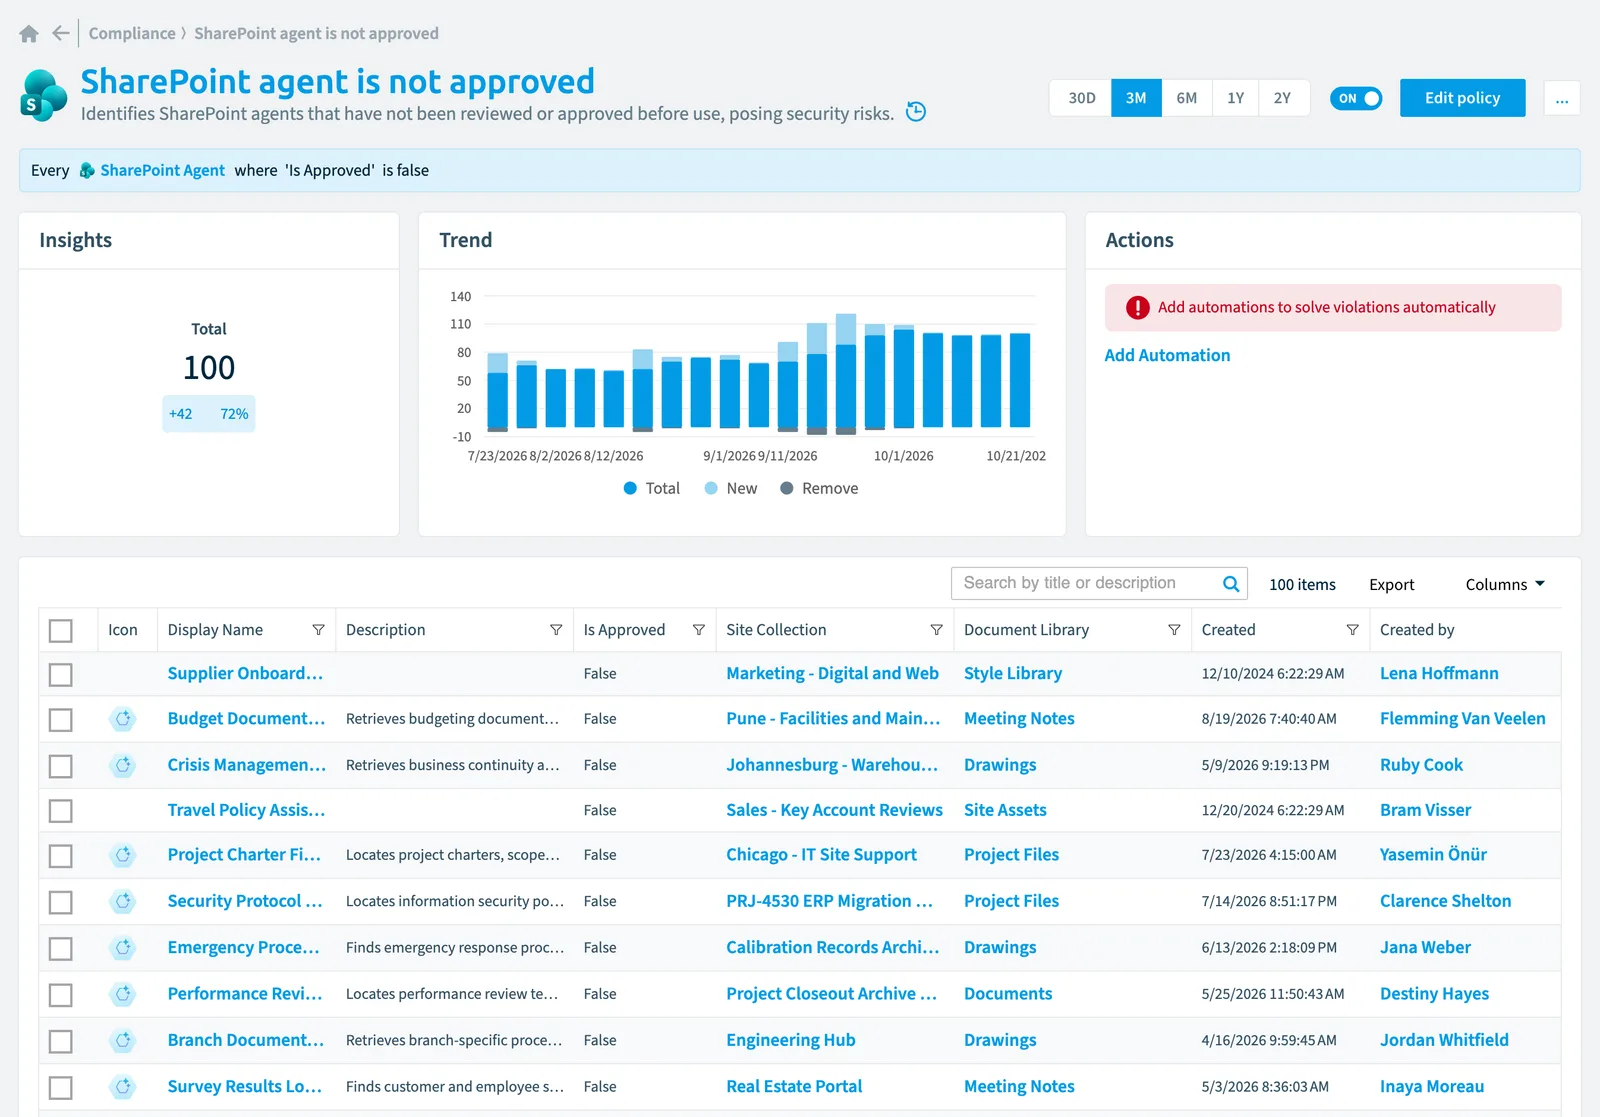Image resolution: width=1600 pixels, height=1117 pixels.
Task: Toggle the Remove series legend swatch
Action: [787, 488]
